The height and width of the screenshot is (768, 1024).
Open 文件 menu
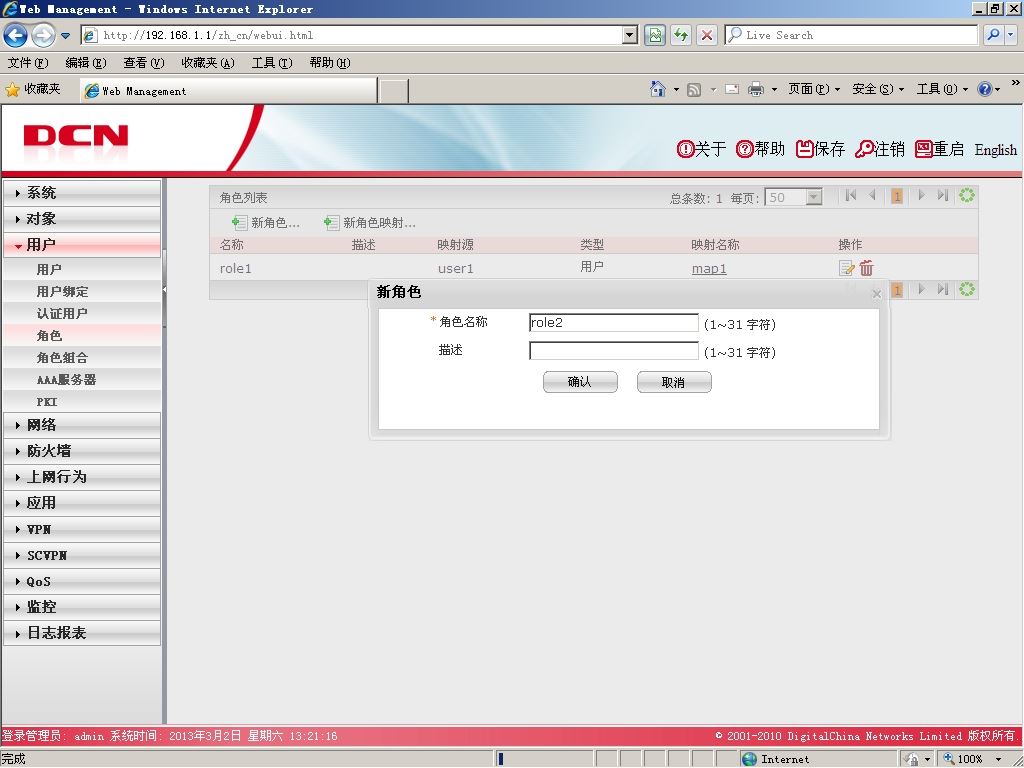28,63
